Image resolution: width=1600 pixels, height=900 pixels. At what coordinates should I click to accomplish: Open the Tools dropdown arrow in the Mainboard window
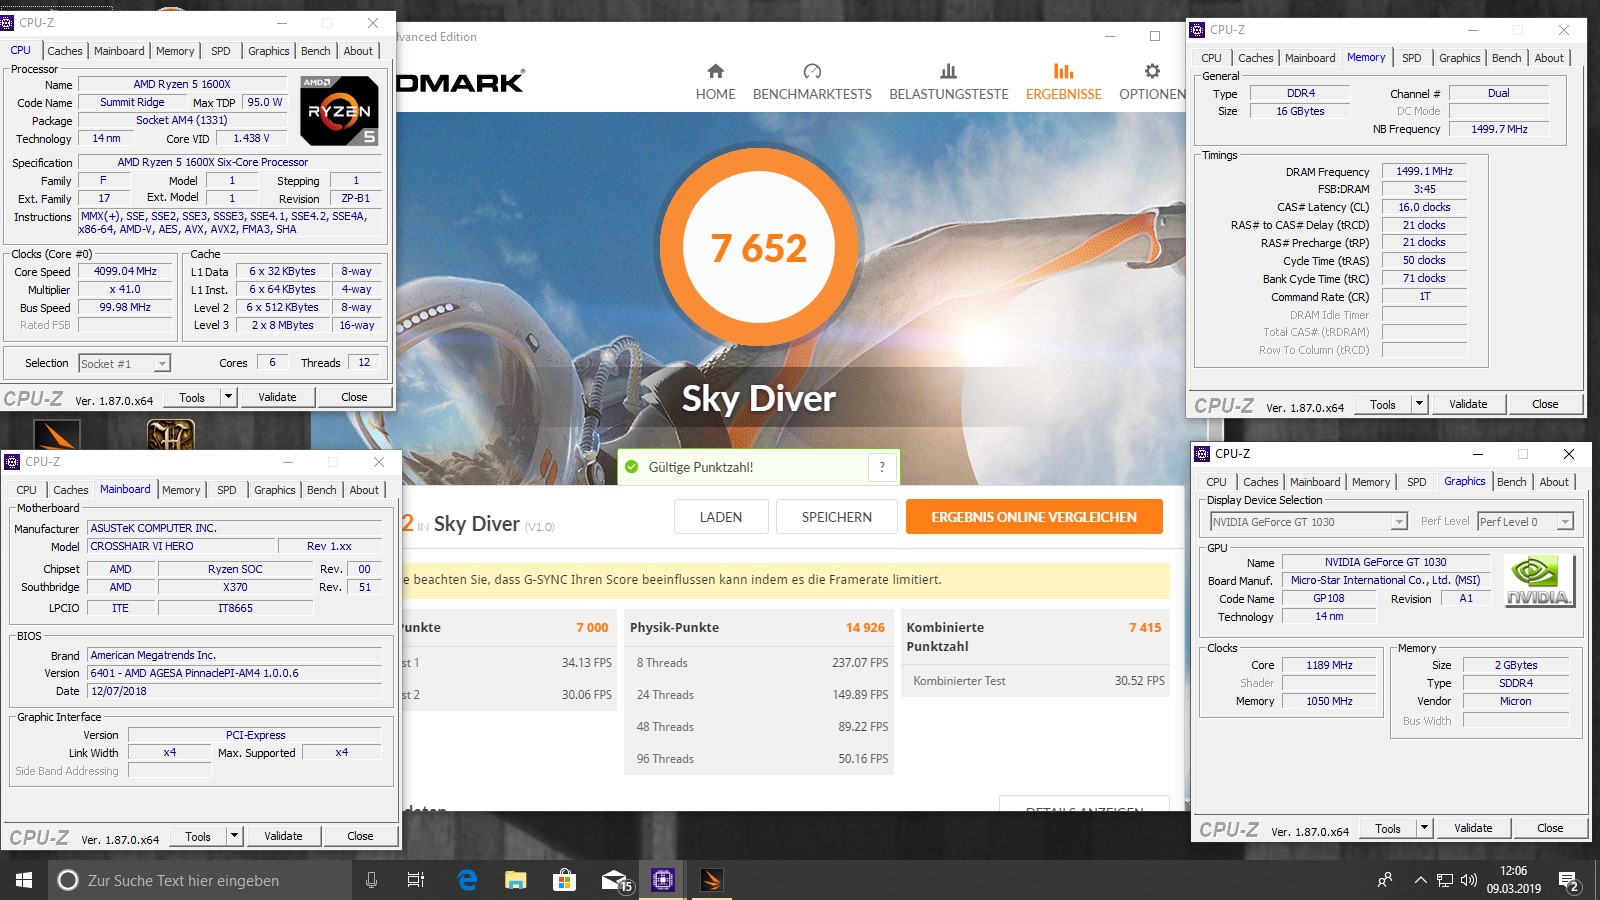(x=234, y=836)
